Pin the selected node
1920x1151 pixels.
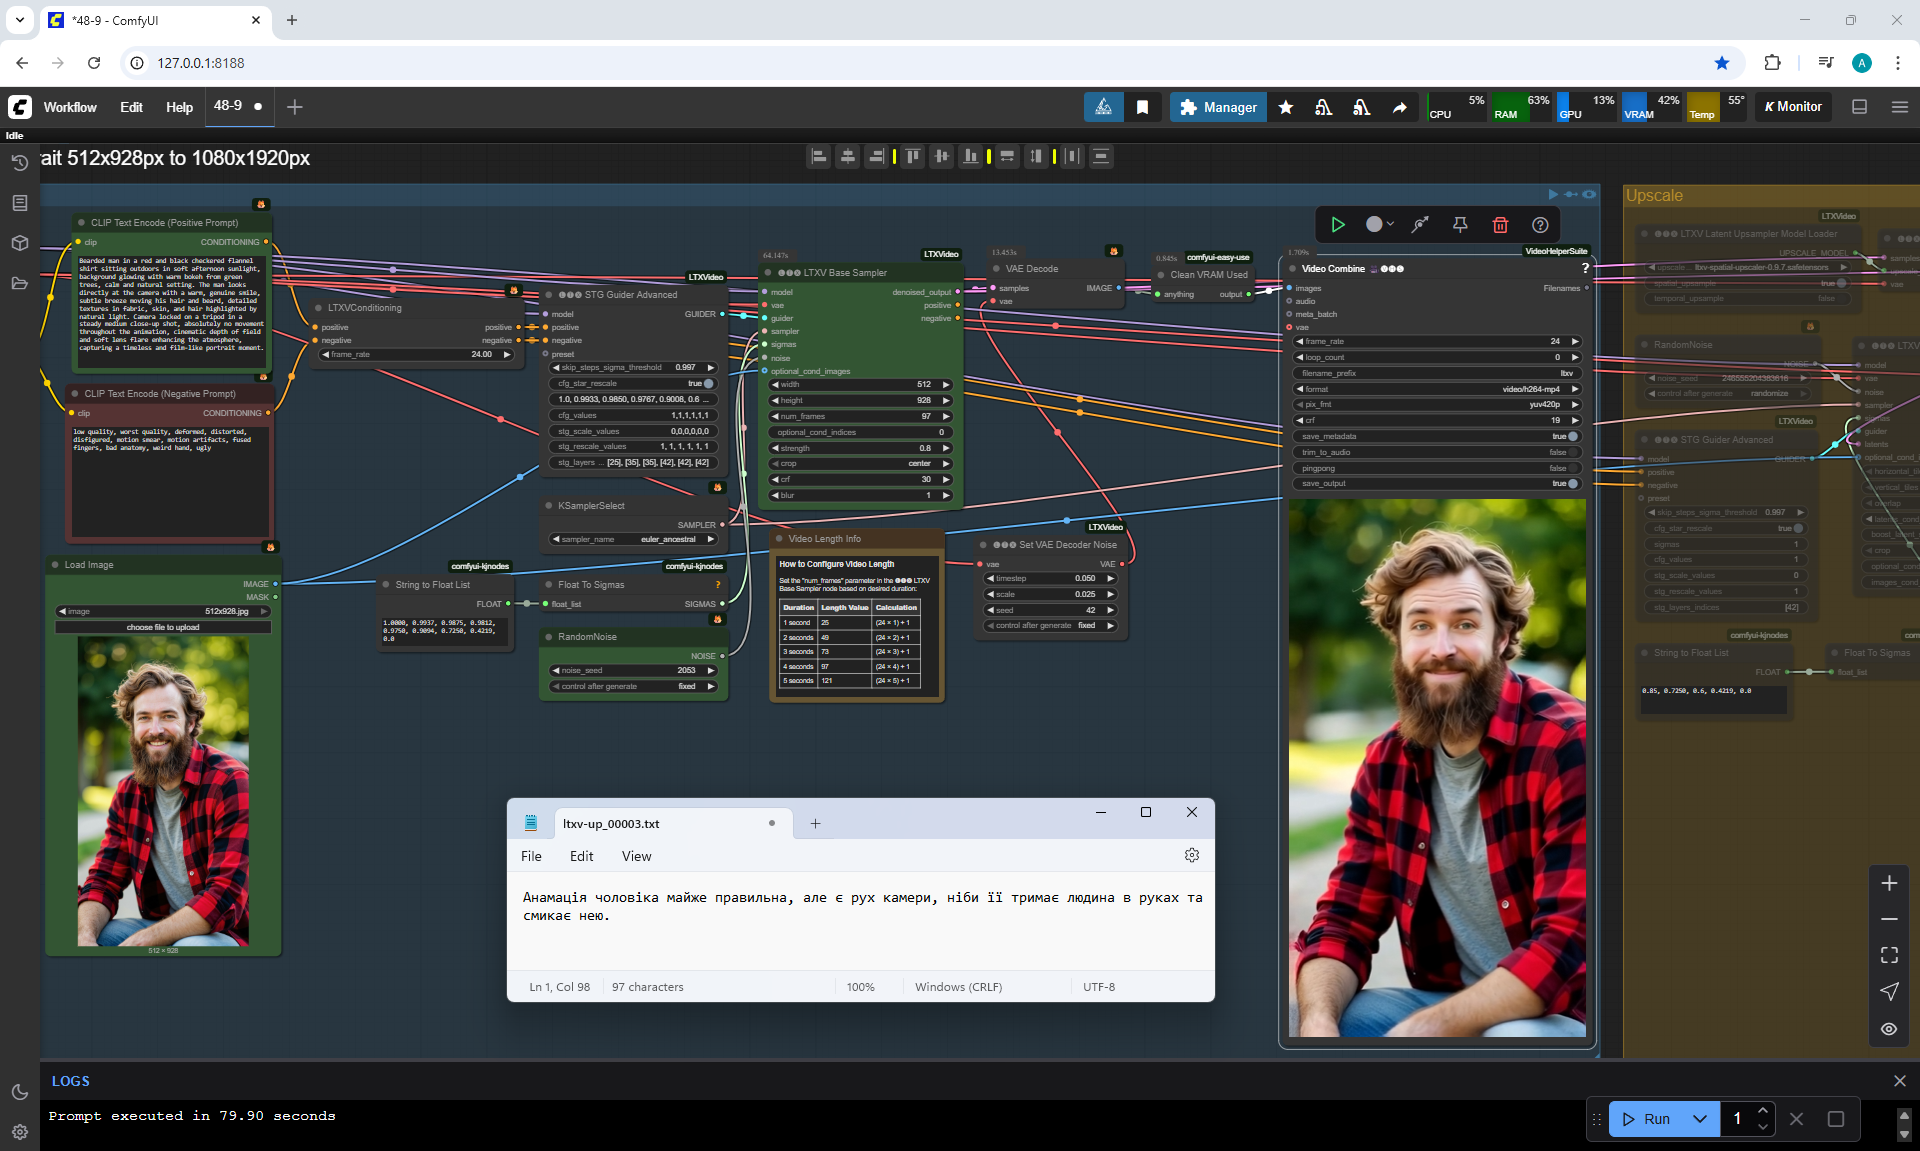[x=1460, y=225]
